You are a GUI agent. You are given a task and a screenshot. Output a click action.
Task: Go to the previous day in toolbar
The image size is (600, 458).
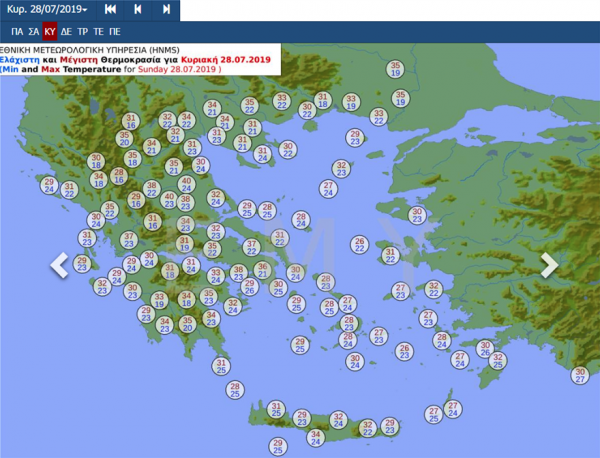(x=138, y=9)
